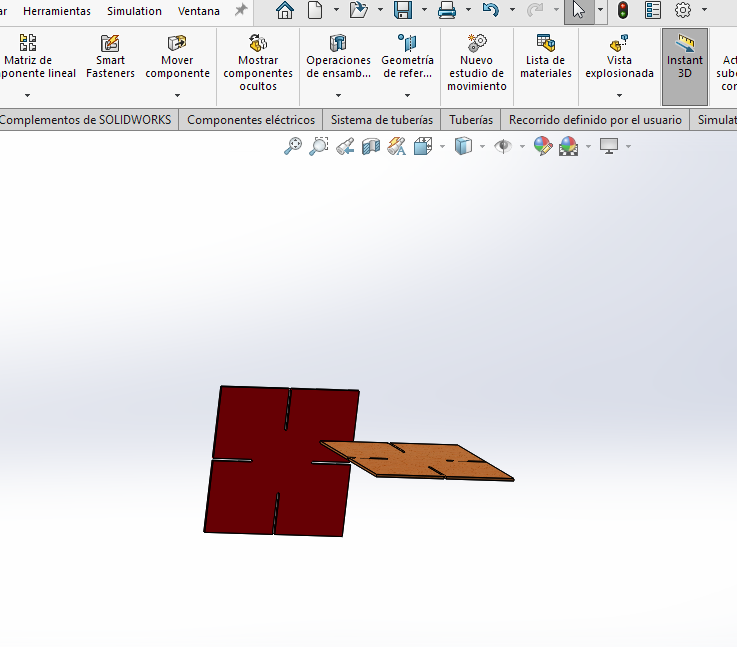The height and width of the screenshot is (647, 737).
Task: Expand Operaciones de ensamblaje dropdown arrow
Action: coord(338,95)
